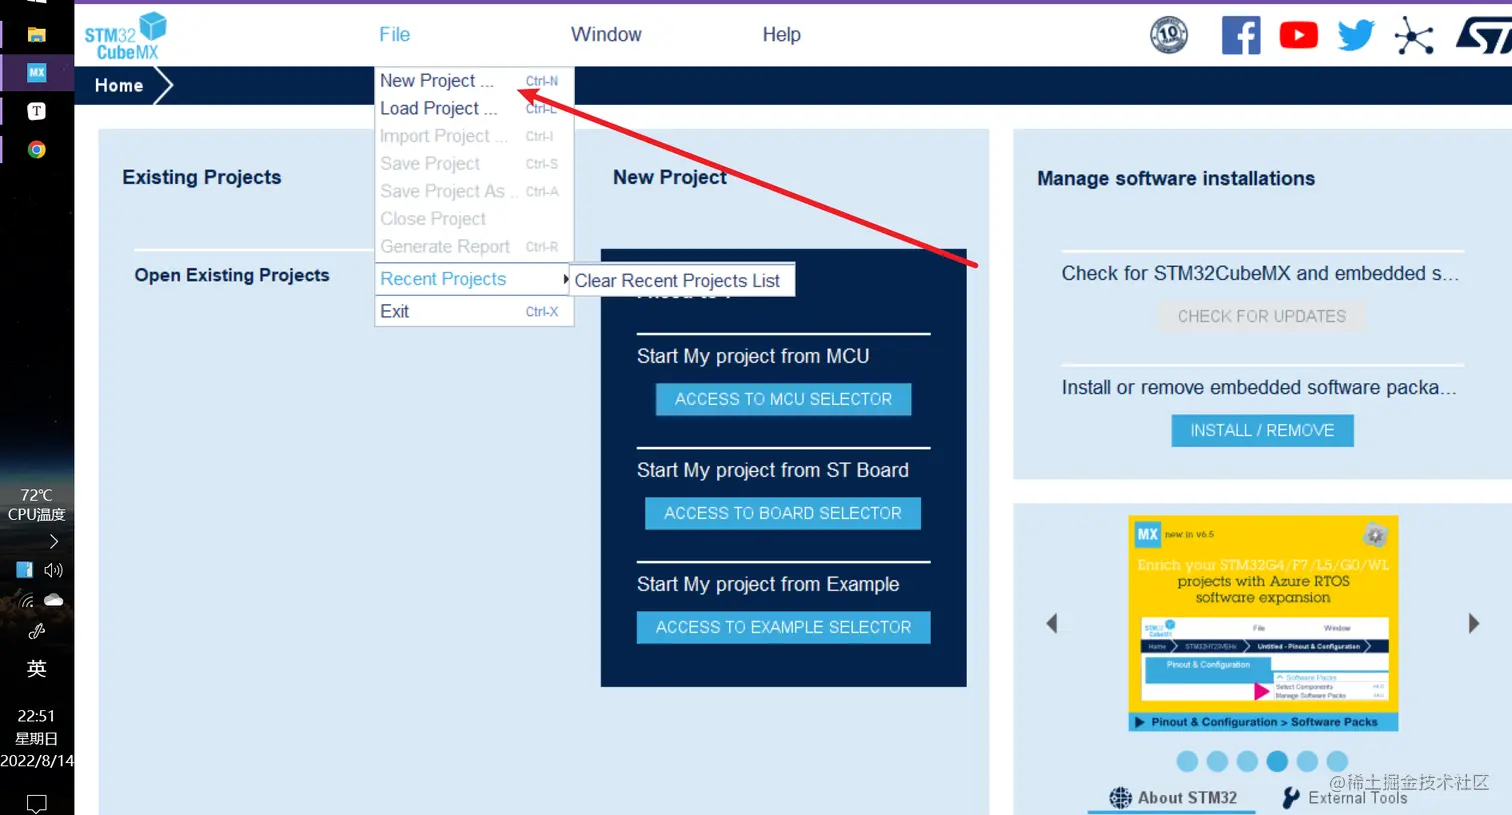Show previous banner with left arrow
The height and width of the screenshot is (815, 1512).
click(1052, 623)
